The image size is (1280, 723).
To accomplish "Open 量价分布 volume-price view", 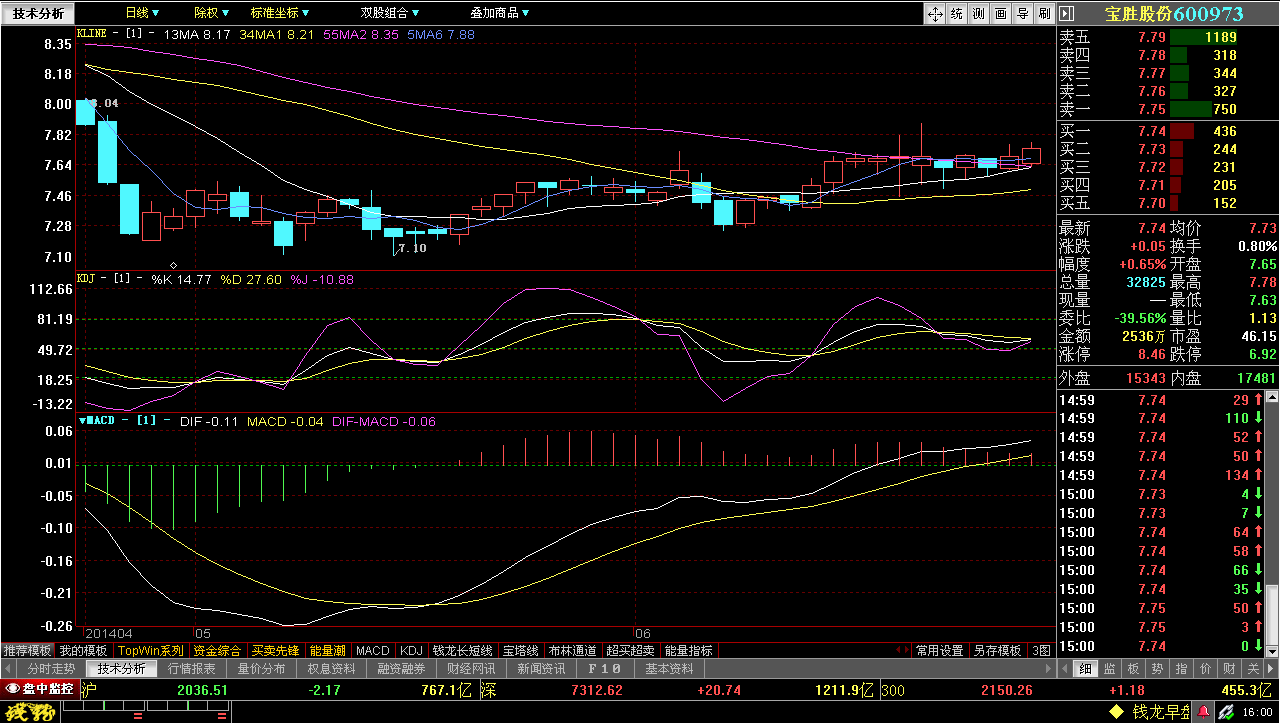I will tap(262, 668).
